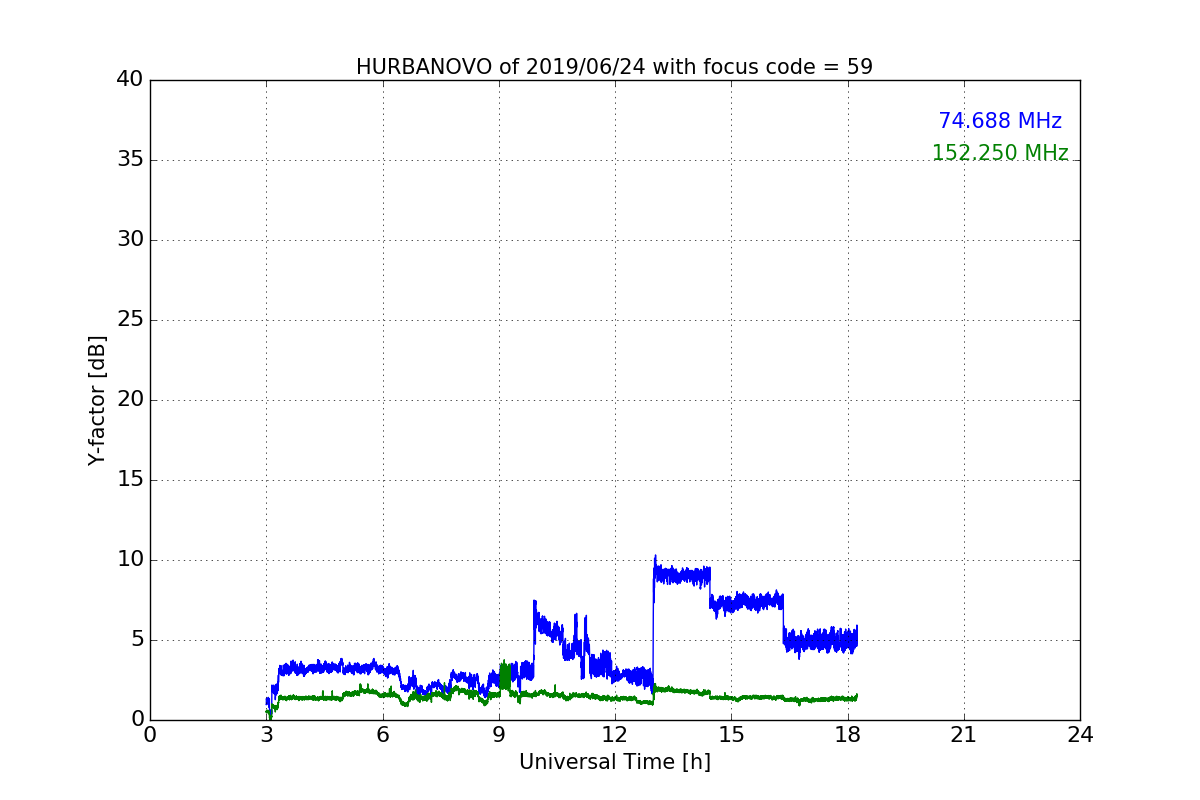Click y-axis tick value 35
This screenshot has width=1200, height=800.
[x=129, y=160]
